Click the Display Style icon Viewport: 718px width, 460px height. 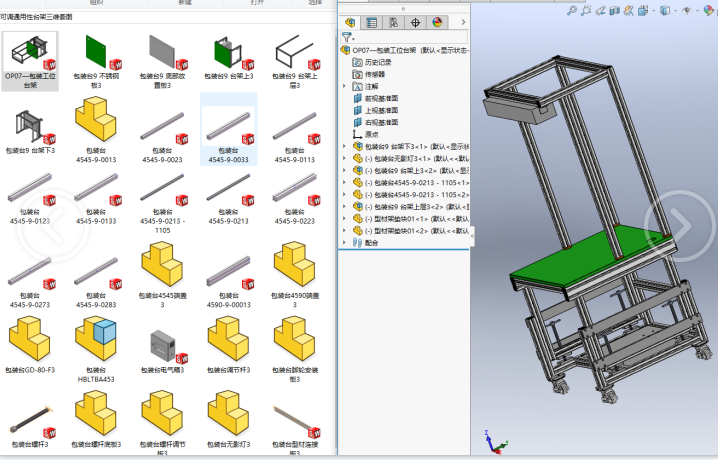pos(665,11)
